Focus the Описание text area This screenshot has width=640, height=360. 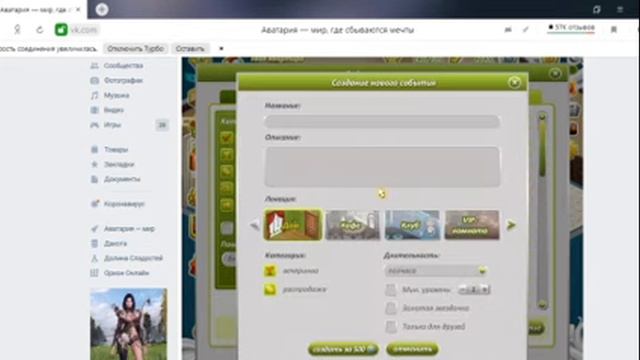(x=382, y=167)
